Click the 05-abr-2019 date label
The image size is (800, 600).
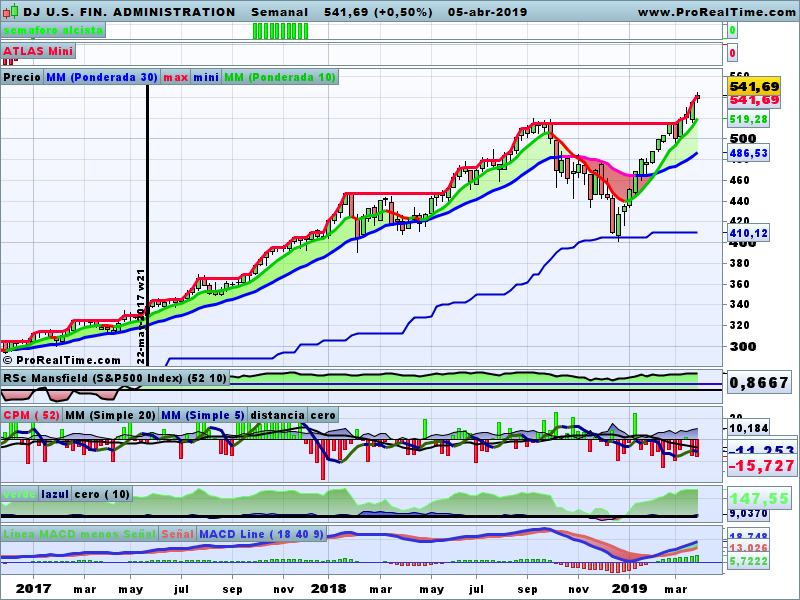487,12
